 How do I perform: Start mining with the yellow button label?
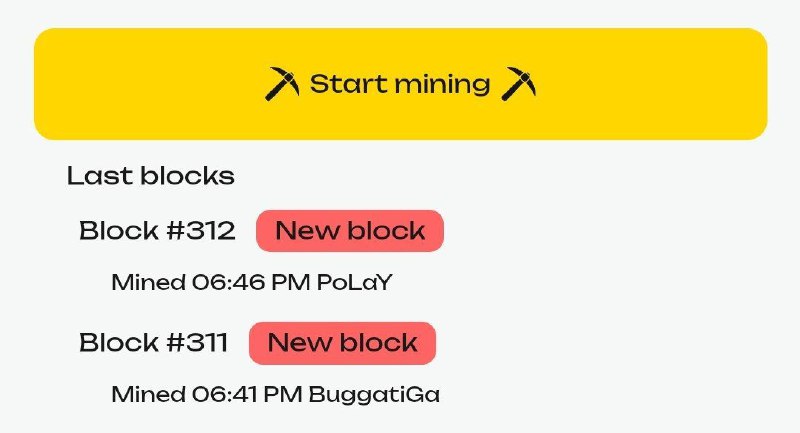click(x=400, y=84)
